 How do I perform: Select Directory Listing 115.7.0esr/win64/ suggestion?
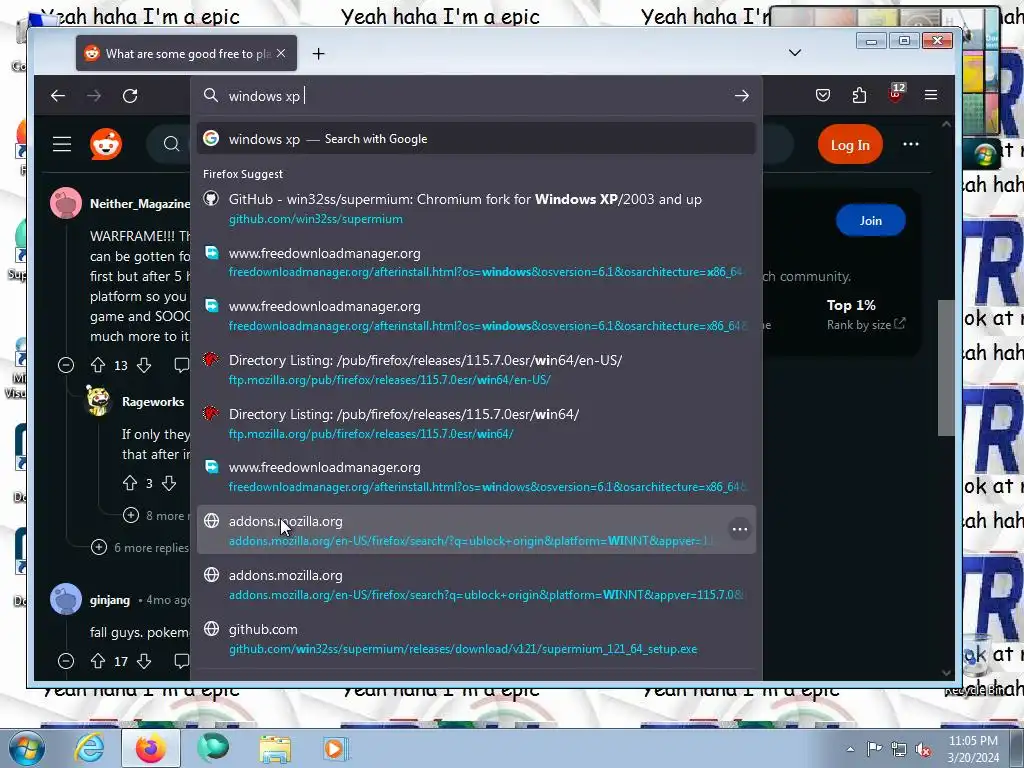coord(476,423)
